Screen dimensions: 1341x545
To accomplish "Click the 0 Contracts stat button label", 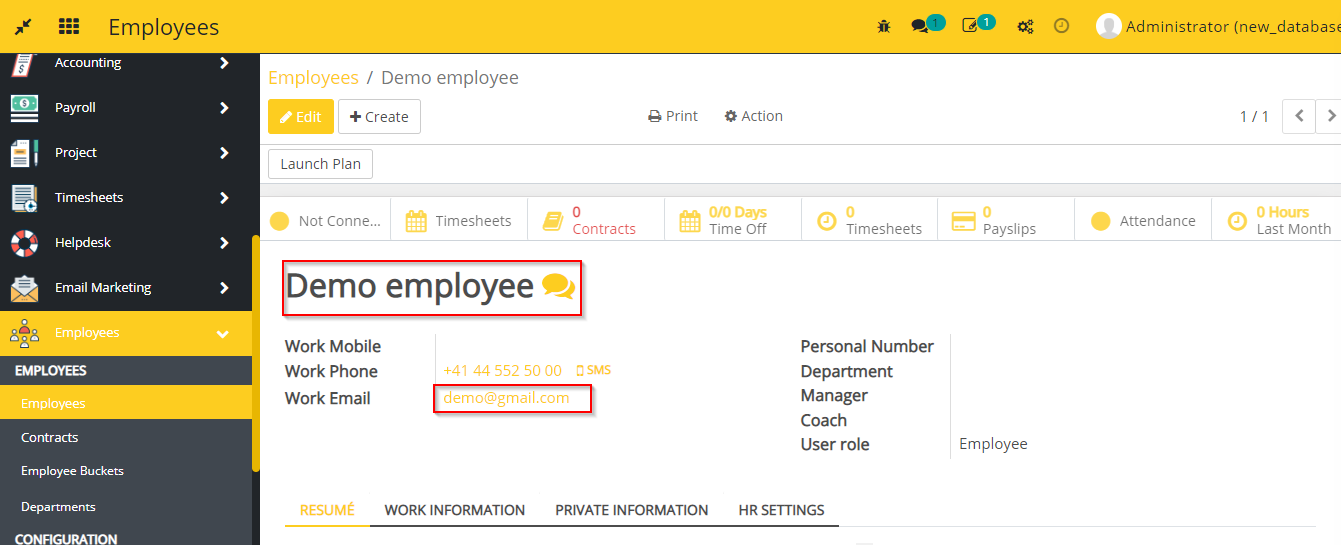I will [604, 221].
